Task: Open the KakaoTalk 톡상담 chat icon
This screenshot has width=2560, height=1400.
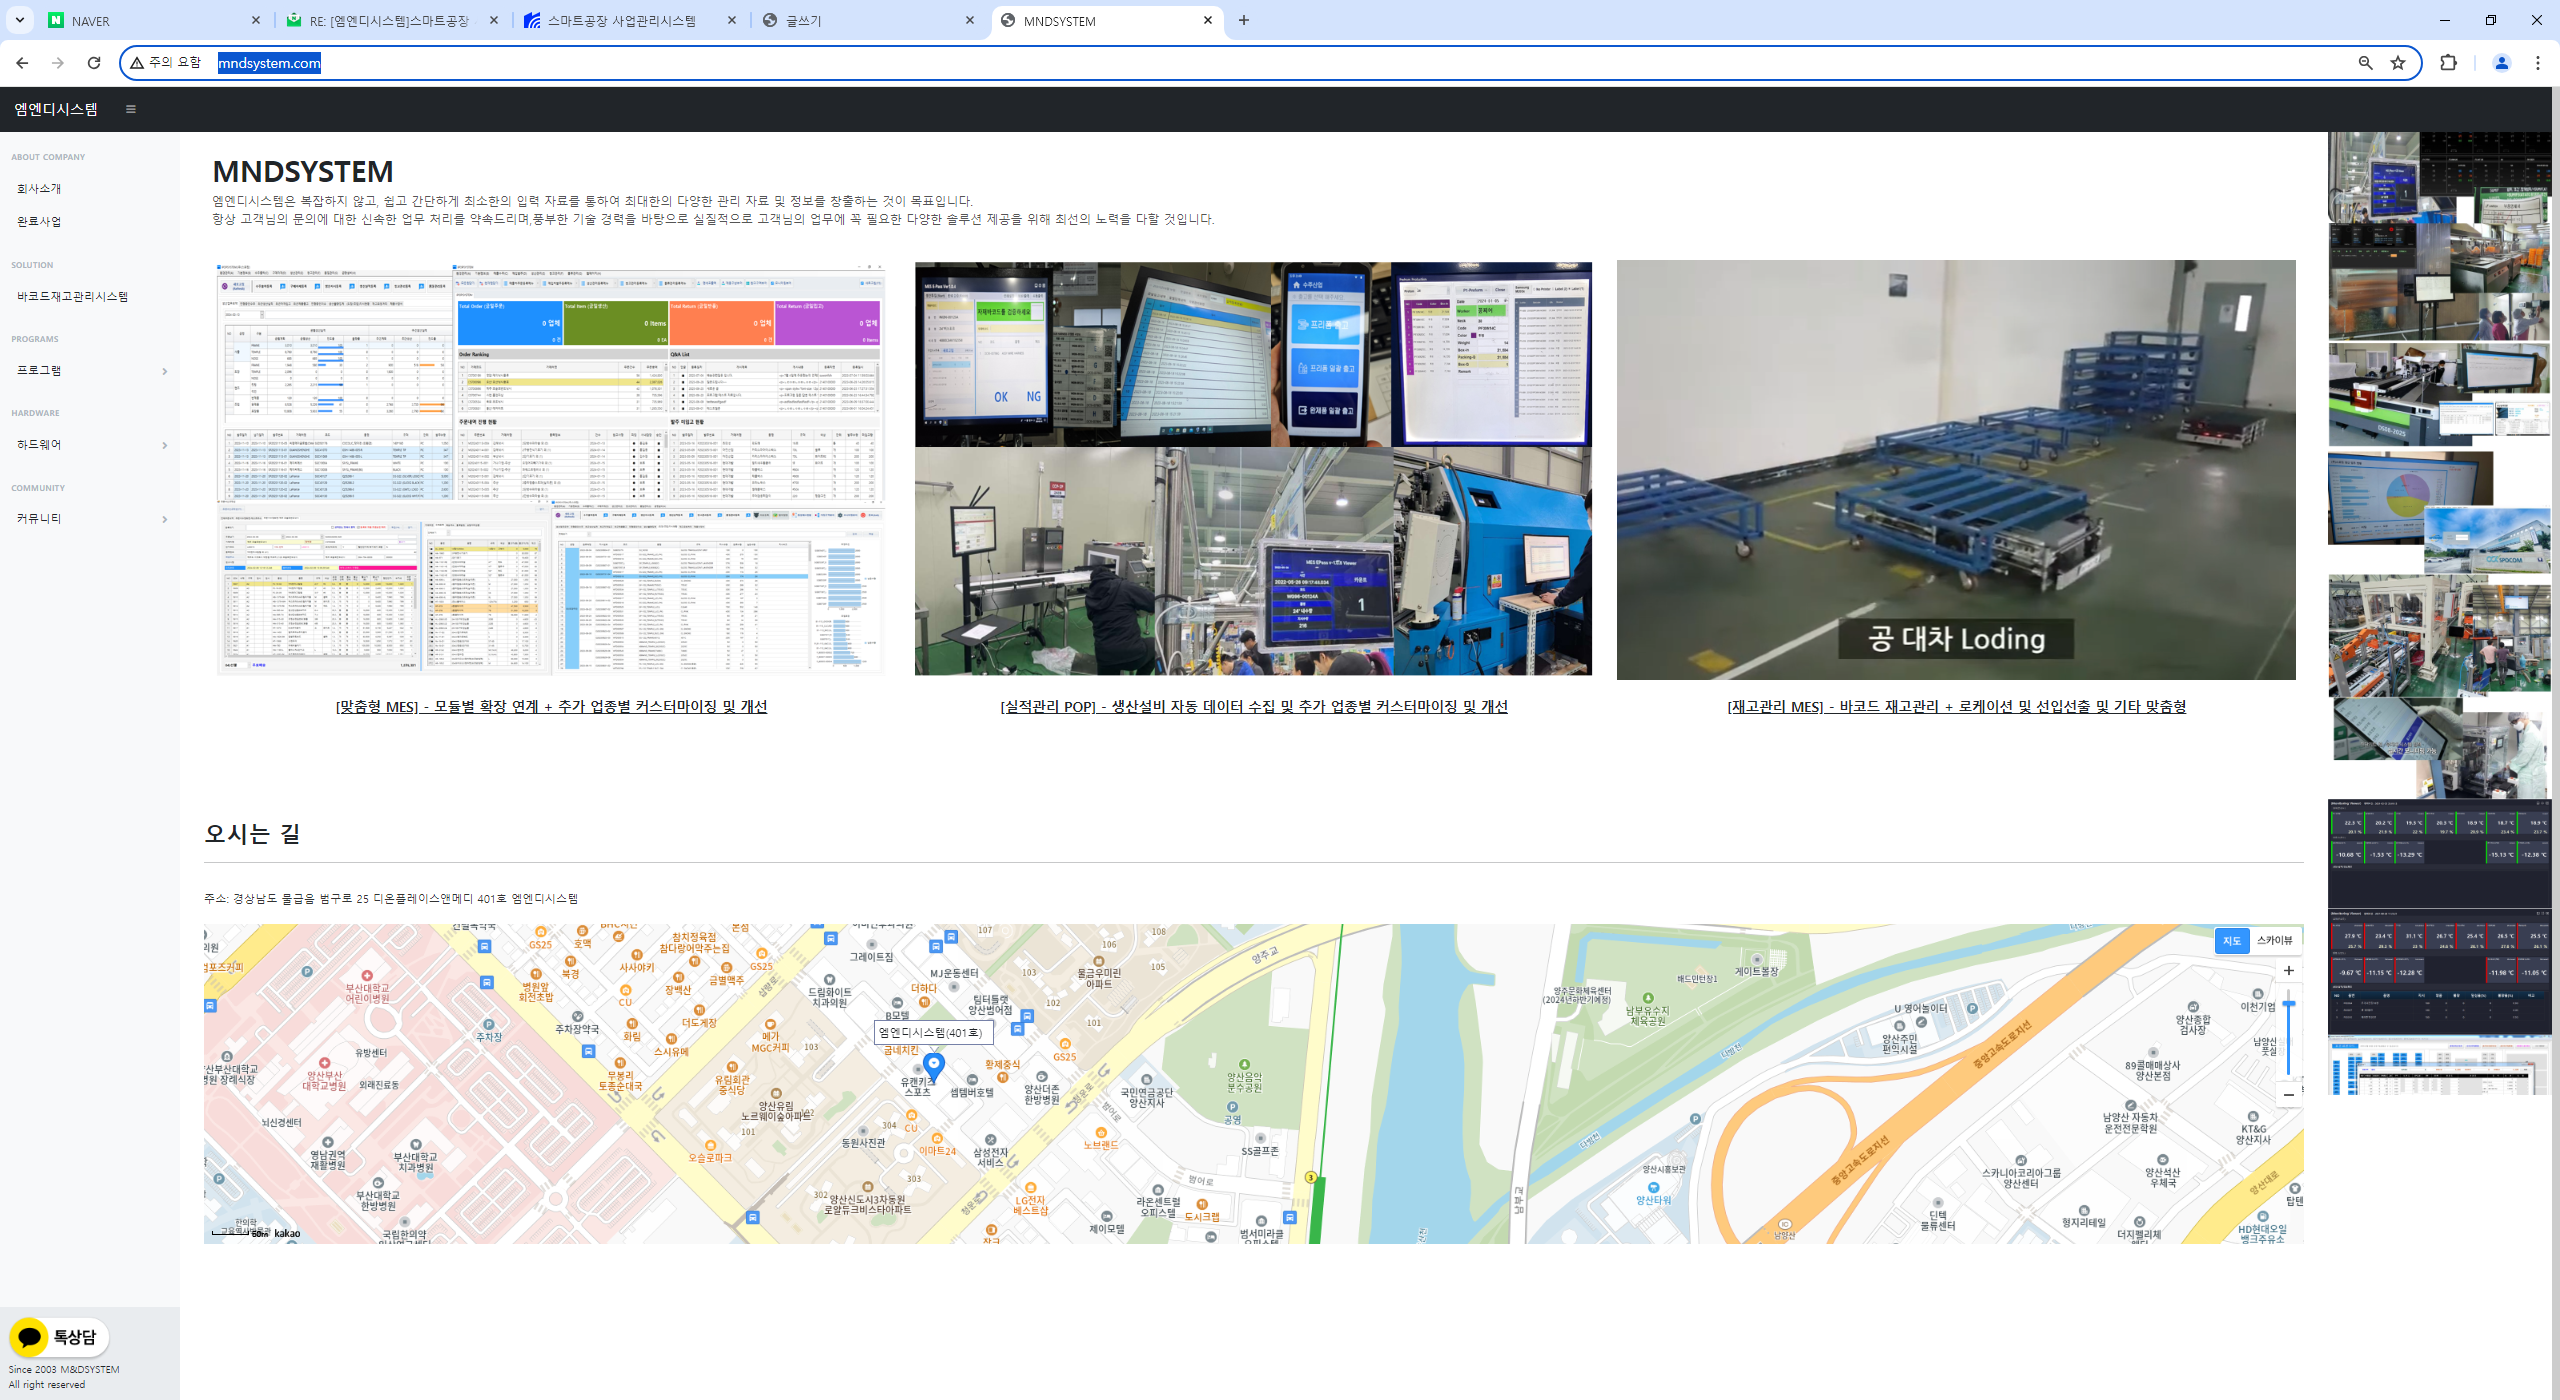Action: pos(58,1337)
